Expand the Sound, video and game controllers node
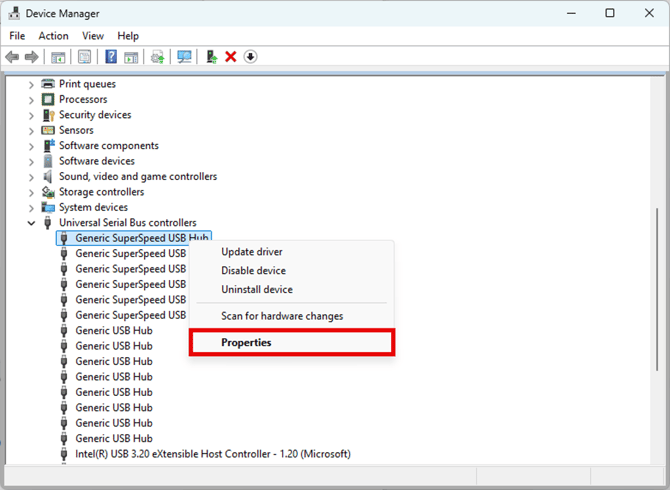The image size is (670, 490). coord(31,177)
